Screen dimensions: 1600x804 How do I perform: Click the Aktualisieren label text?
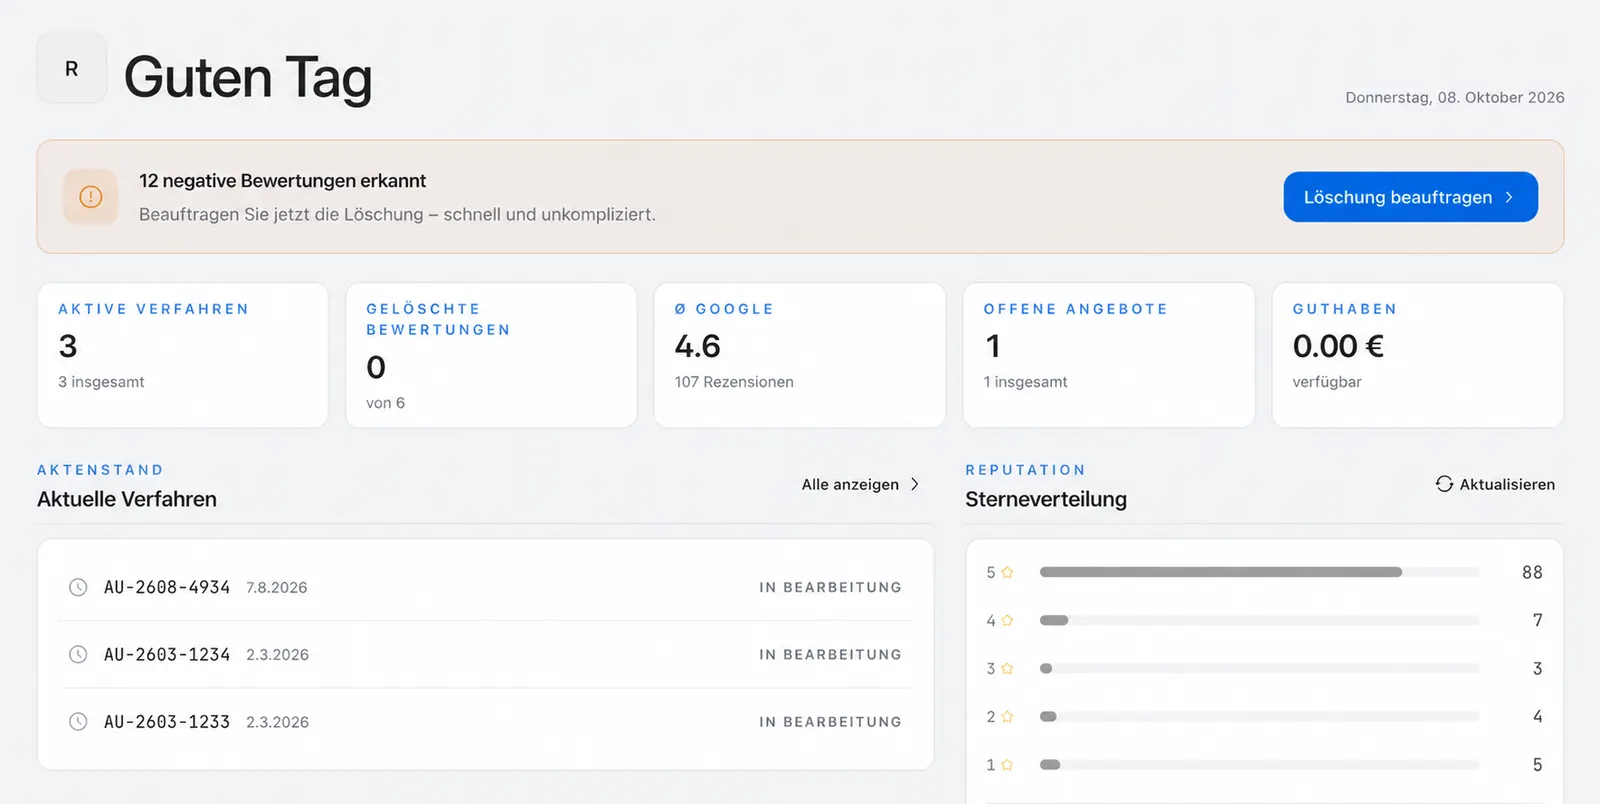(x=1507, y=484)
